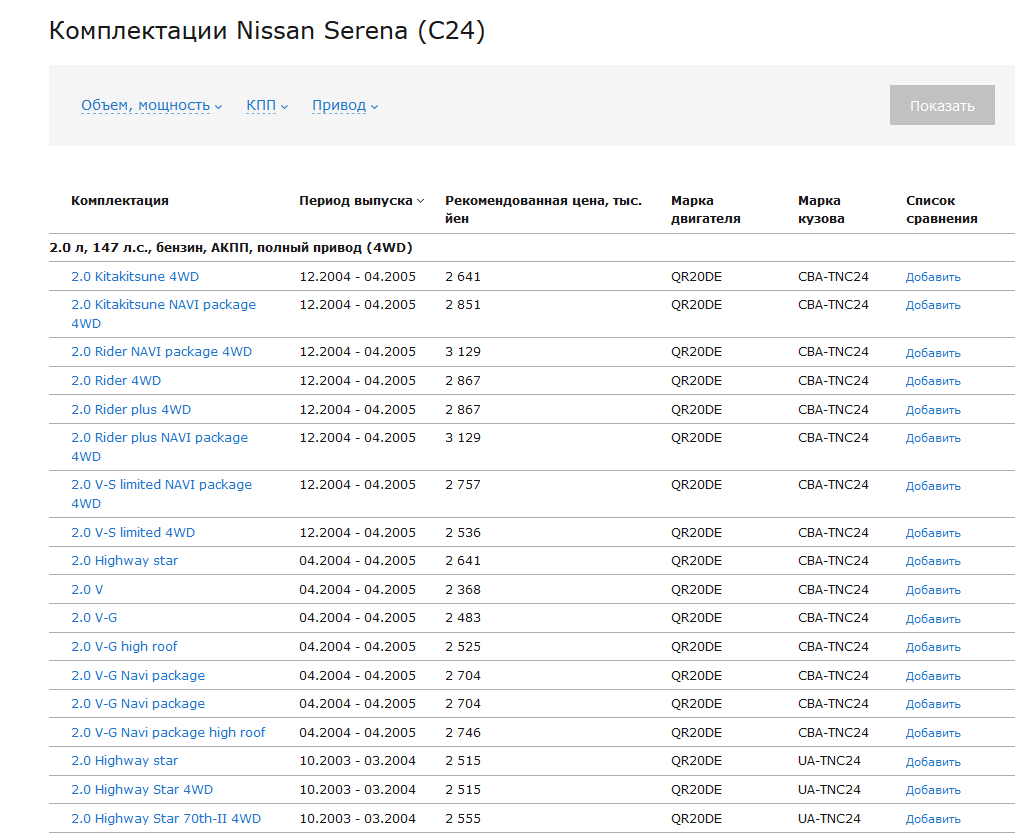Click the Рекомендованная цена column header
This screenshot has height=837, width=1024.
(543, 210)
